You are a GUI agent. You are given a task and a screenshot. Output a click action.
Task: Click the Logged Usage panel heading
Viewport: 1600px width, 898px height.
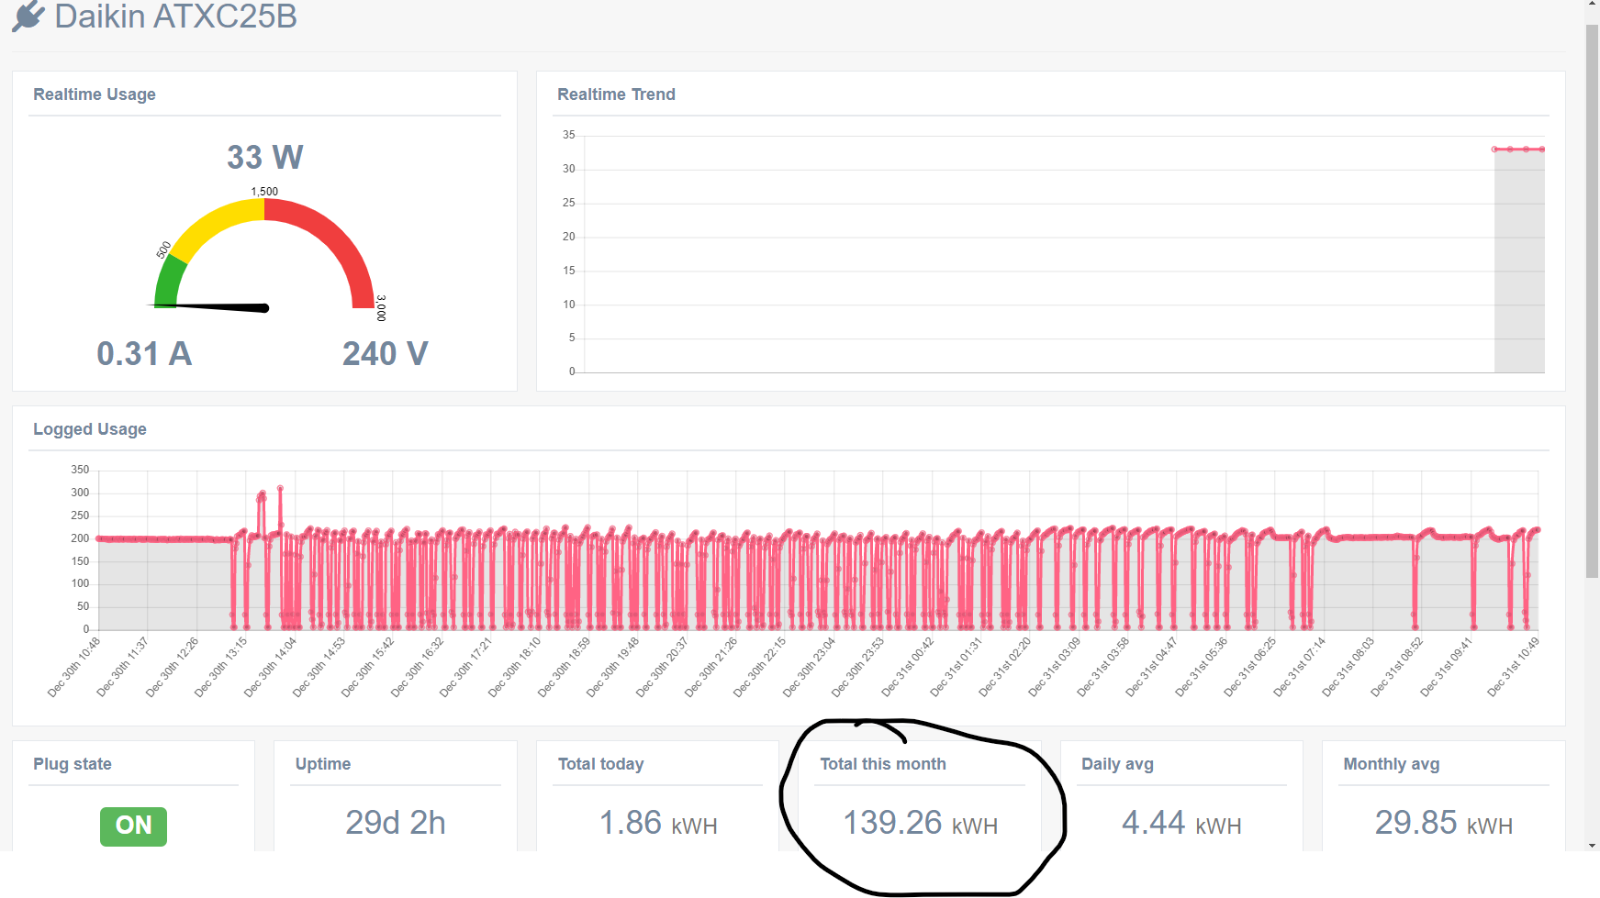coord(90,429)
